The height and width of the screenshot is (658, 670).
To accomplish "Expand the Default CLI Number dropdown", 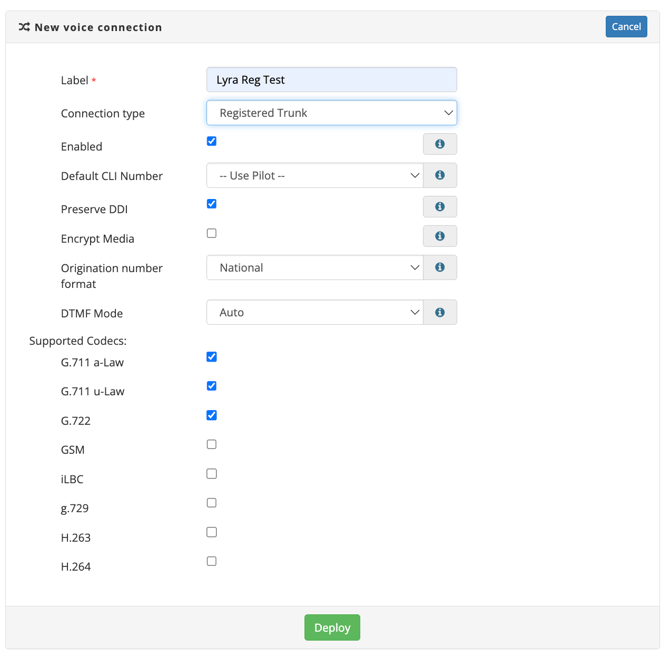I will click(315, 176).
